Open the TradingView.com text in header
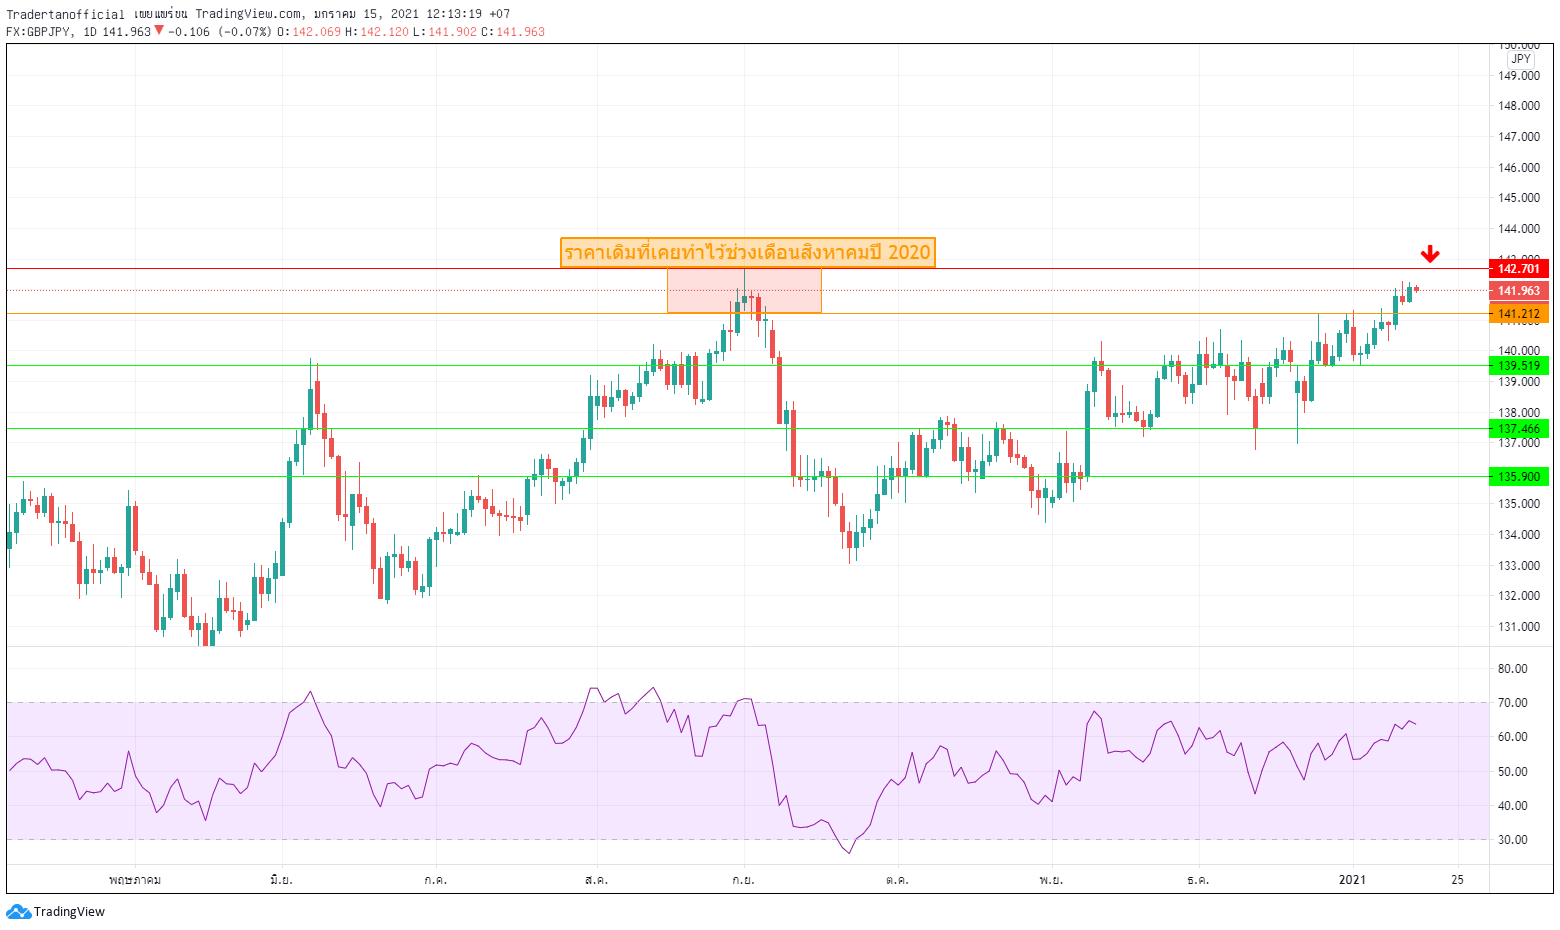The width and height of the screenshot is (1560, 930). 248,14
